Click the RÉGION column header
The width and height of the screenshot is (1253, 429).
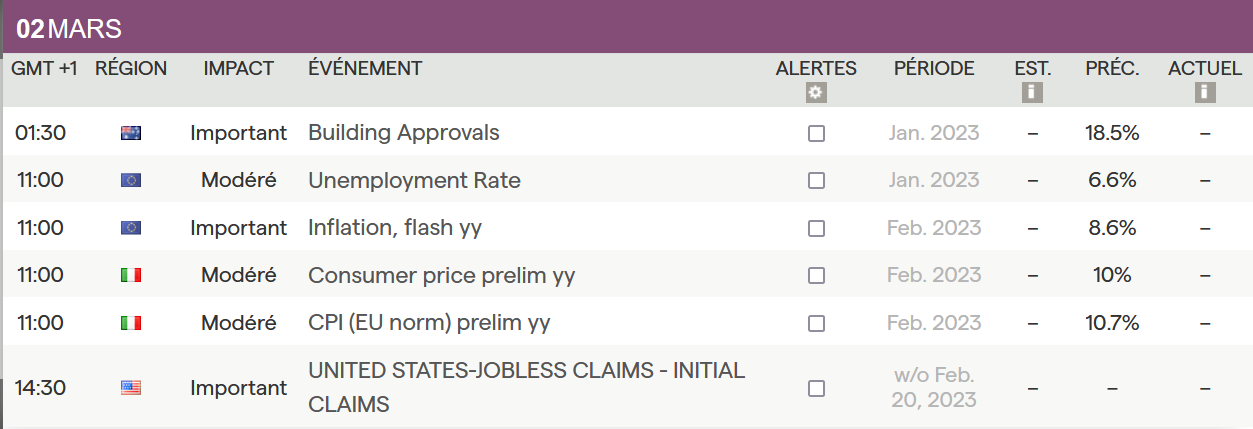click(x=131, y=68)
